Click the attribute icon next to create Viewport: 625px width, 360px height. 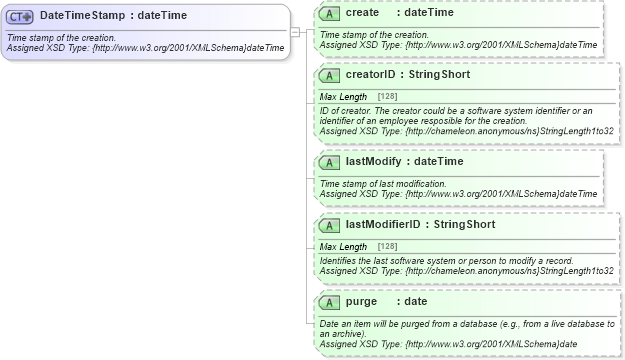tap(329, 14)
